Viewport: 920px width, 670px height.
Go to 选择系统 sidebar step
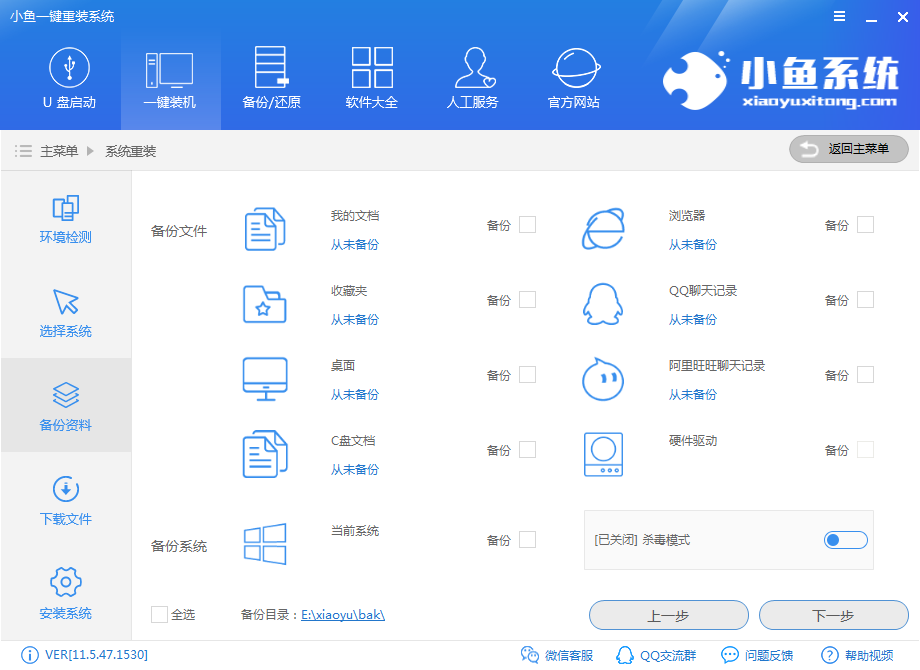[66, 313]
